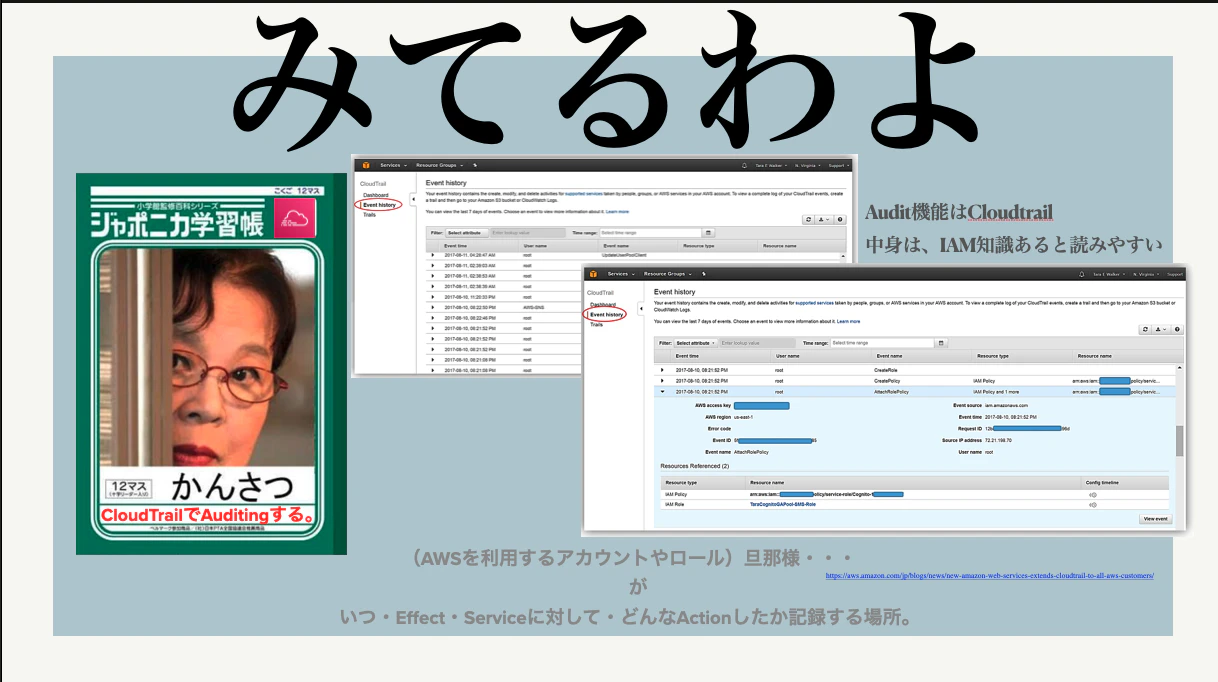
Task: Click the Event time column header in the front window
Action: coord(688,356)
